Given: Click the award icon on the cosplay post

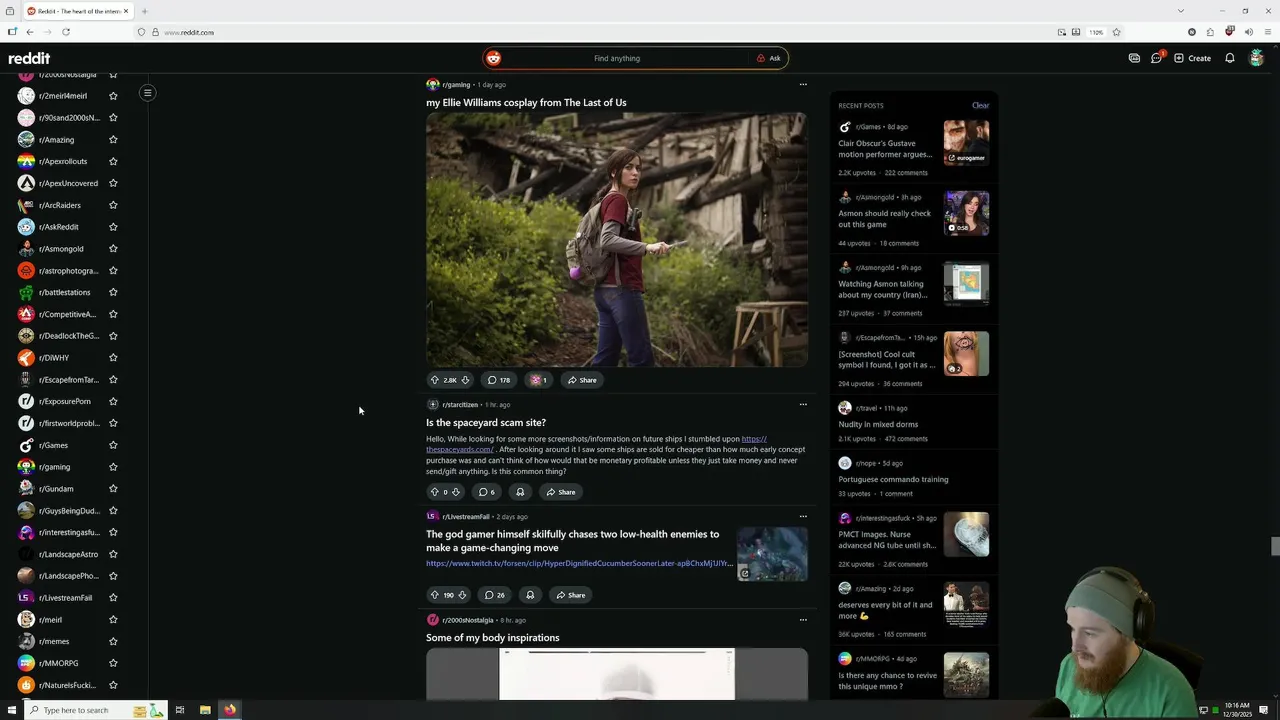Looking at the screenshot, I should click(539, 380).
